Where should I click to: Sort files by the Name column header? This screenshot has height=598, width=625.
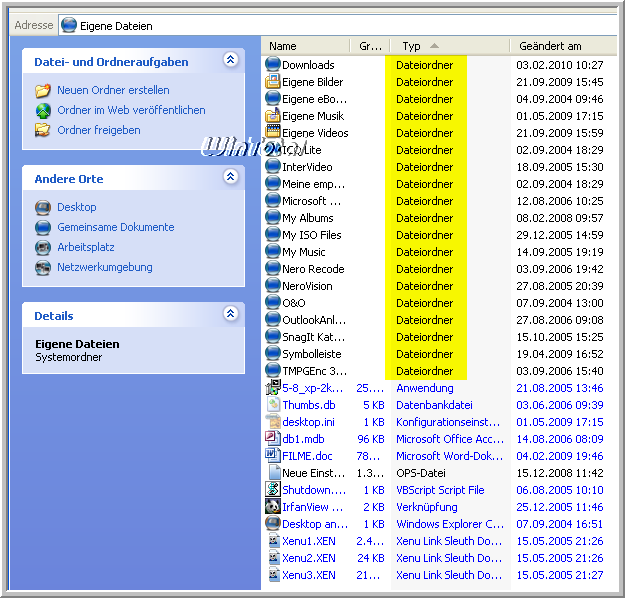pyautogui.click(x=305, y=46)
